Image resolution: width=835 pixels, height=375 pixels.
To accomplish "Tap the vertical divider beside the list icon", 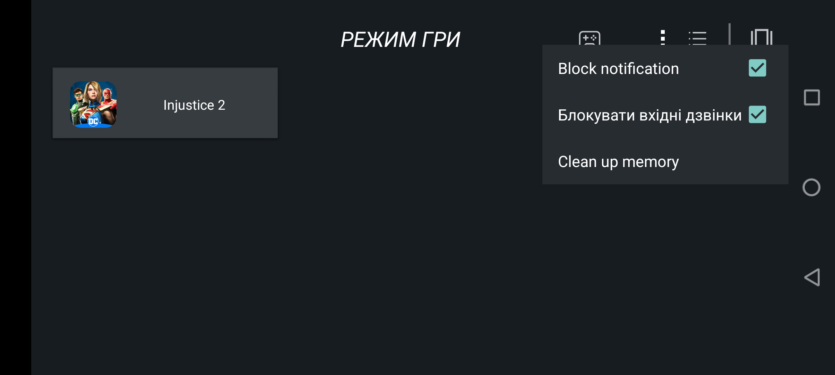I will pos(729,37).
